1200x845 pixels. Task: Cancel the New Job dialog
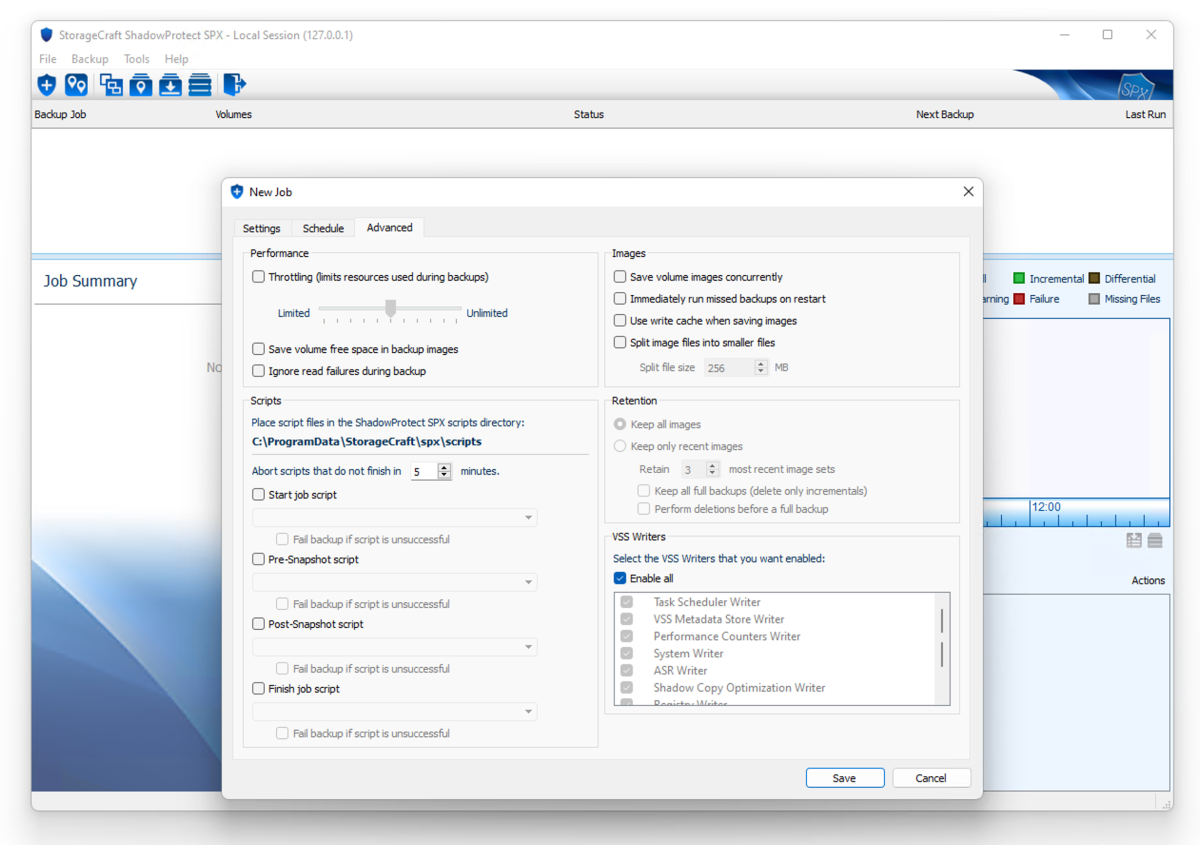(930, 778)
